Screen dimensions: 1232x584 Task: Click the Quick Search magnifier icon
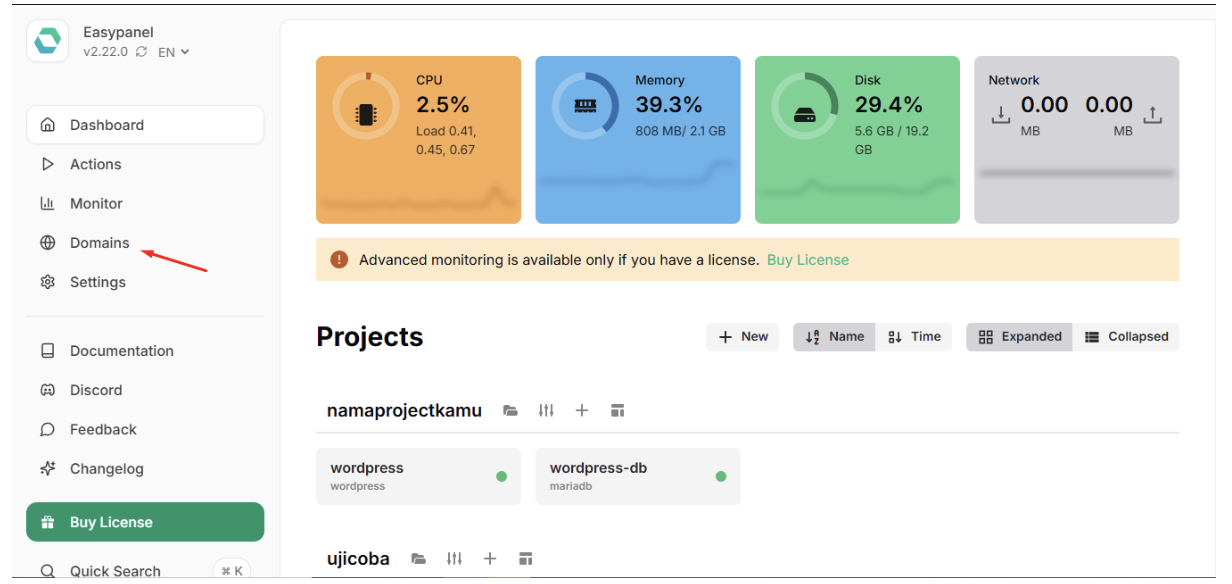click(47, 571)
